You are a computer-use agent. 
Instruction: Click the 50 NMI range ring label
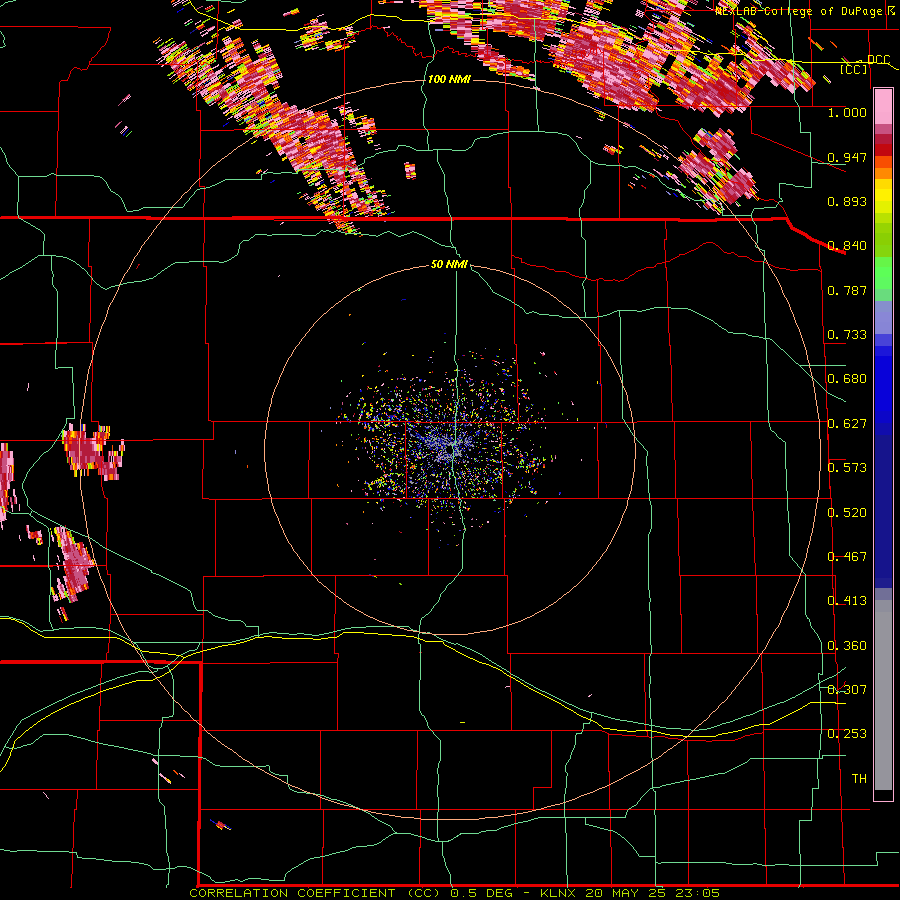449,264
